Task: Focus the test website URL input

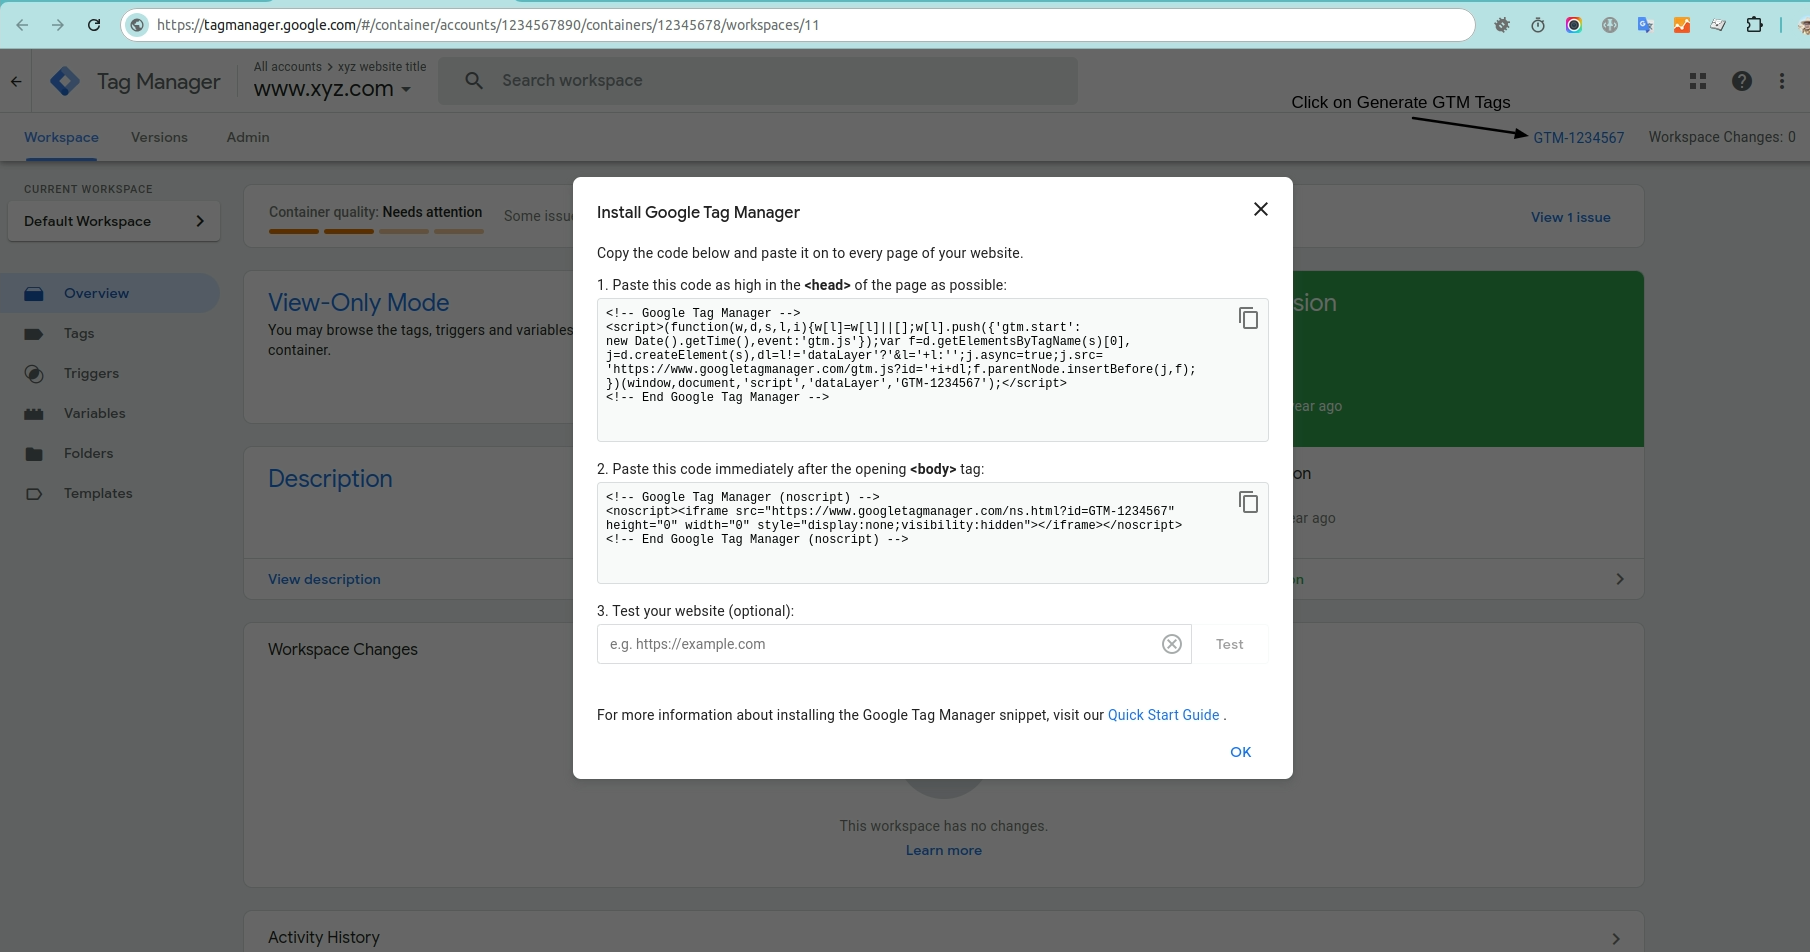Action: [x=880, y=644]
